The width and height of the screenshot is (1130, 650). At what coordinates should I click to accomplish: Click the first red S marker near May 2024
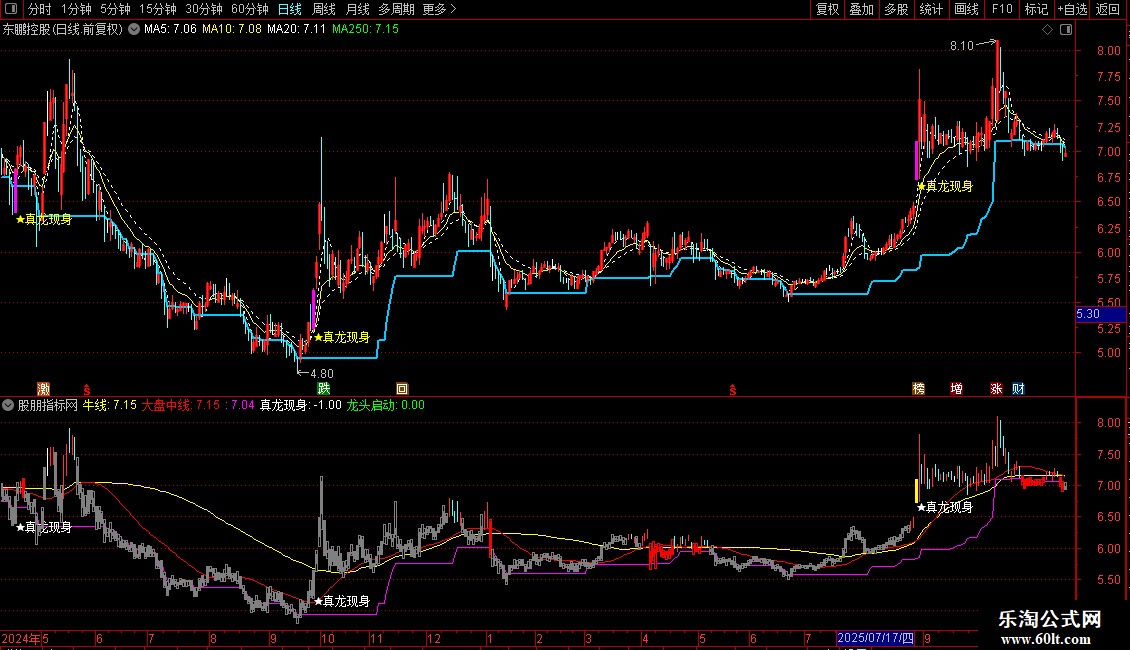[x=86, y=390]
